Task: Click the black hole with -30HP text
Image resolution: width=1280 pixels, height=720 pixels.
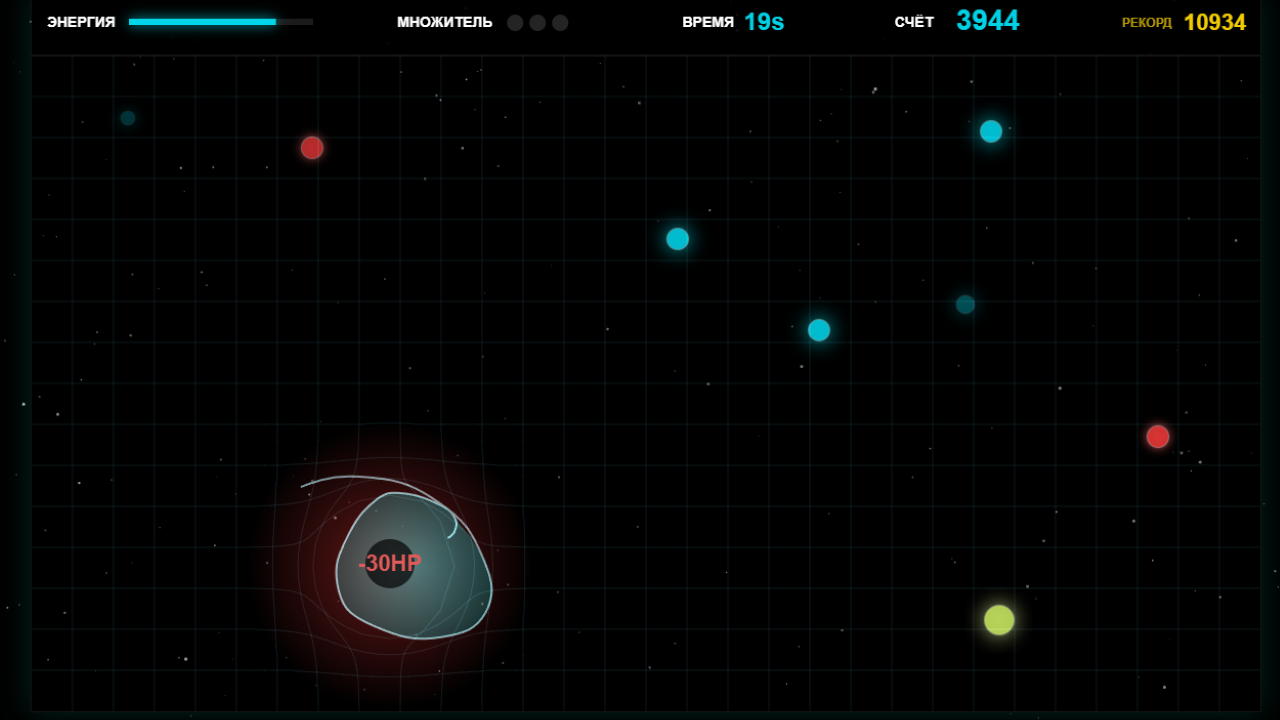Action: coord(390,562)
